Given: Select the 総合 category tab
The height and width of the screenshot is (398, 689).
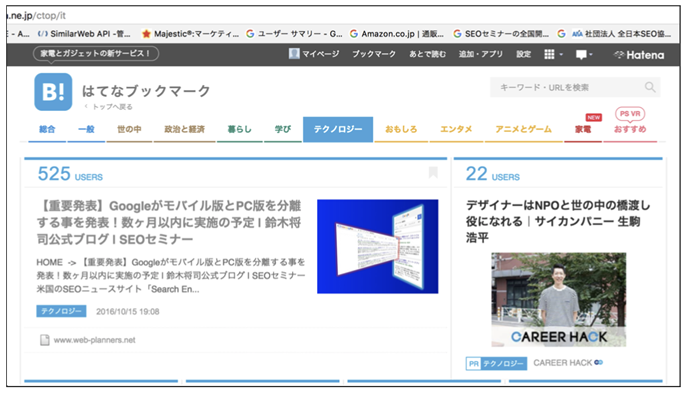Looking at the screenshot, I should (47, 129).
